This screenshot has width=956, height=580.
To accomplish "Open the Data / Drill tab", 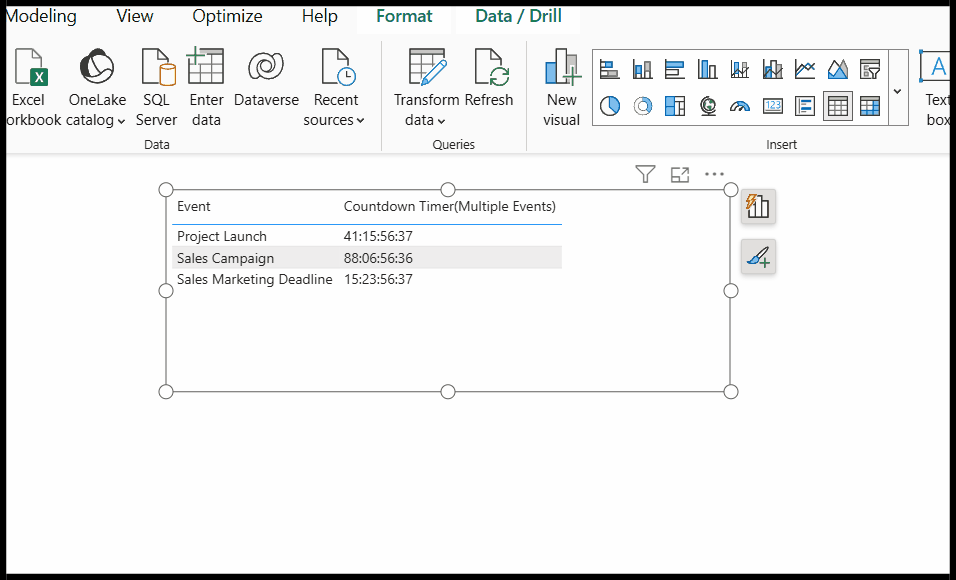I will (x=518, y=16).
